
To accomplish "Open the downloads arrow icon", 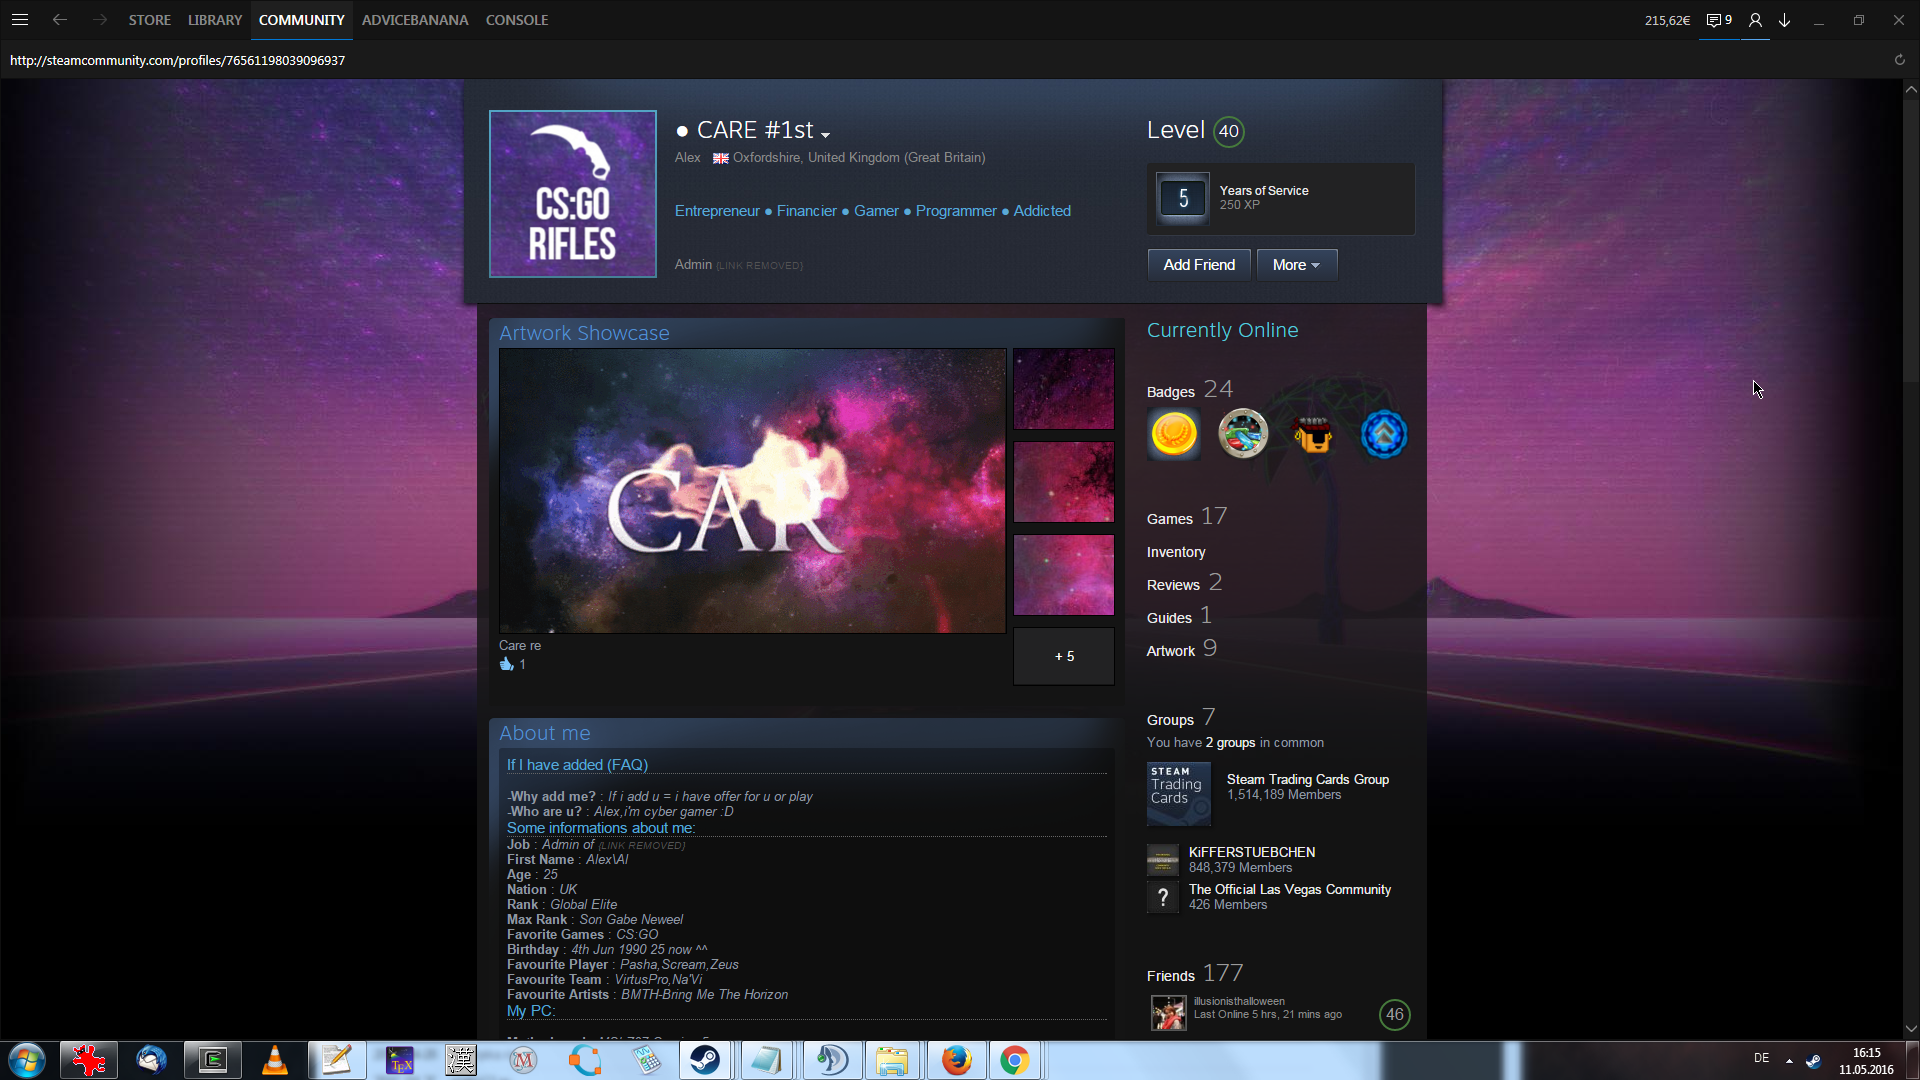I will click(1785, 20).
